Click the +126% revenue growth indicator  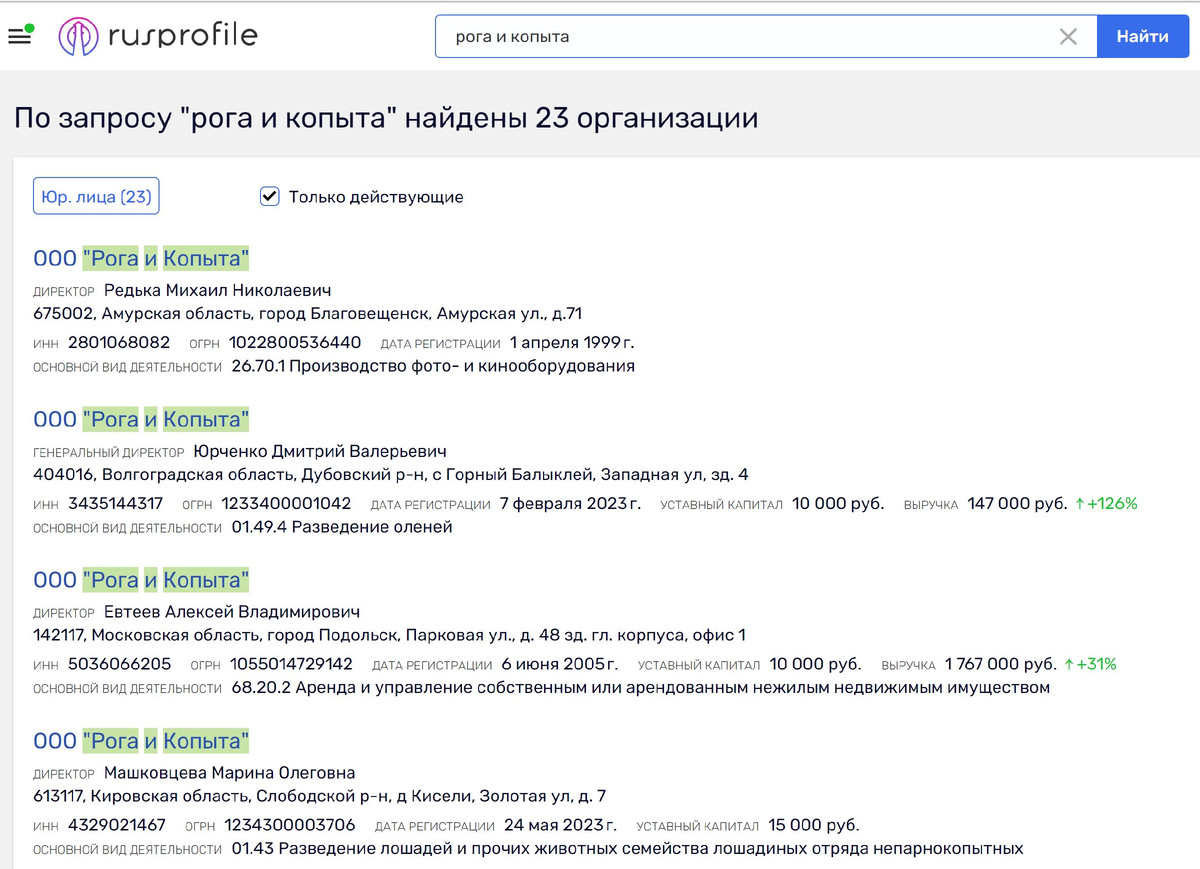coord(1106,503)
